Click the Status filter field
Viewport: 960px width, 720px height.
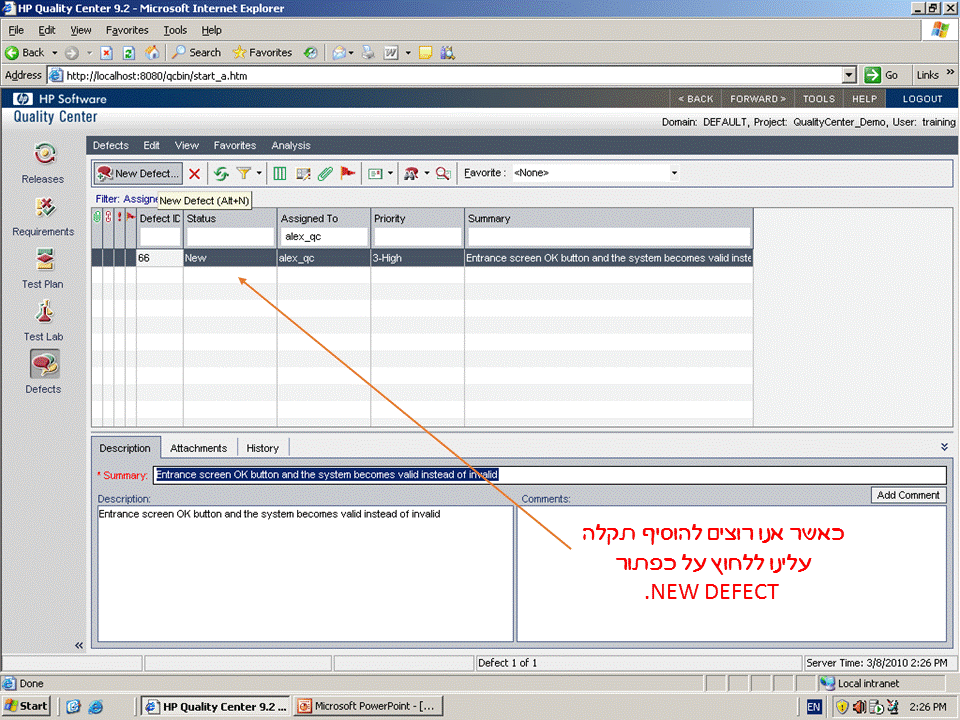click(230, 236)
